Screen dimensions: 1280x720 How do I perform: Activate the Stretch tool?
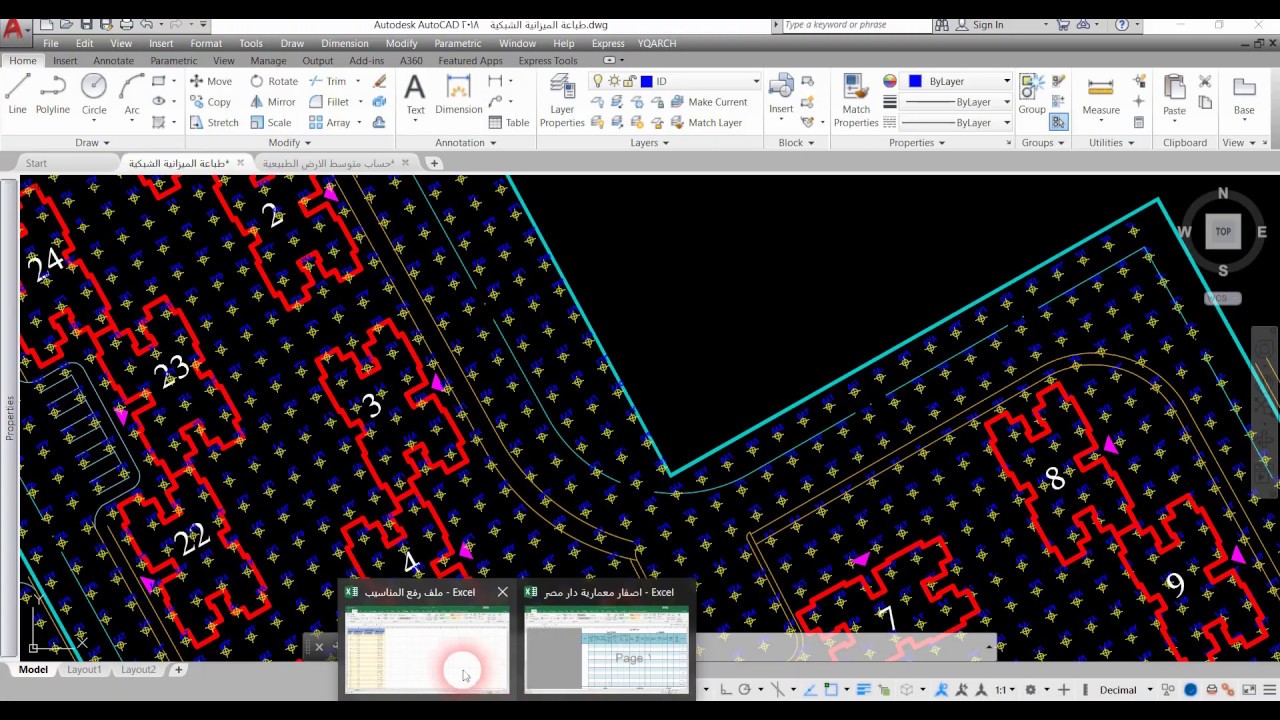214,123
